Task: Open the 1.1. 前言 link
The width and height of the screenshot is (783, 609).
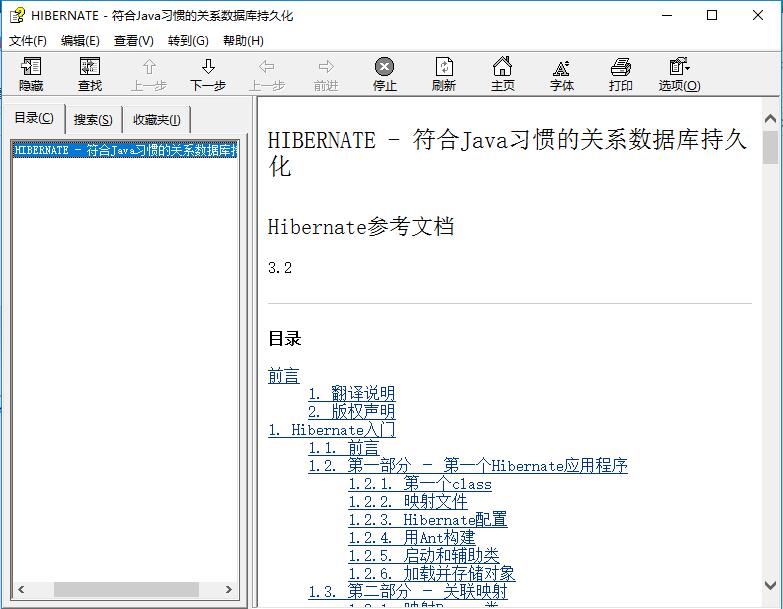Action: 344,448
